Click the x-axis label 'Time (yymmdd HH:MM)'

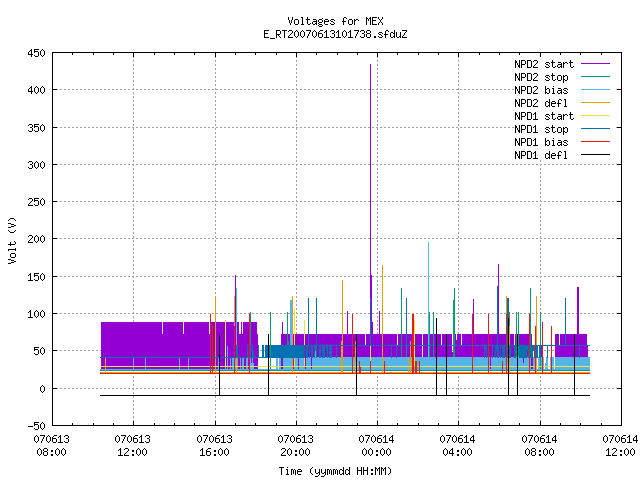[335, 471]
